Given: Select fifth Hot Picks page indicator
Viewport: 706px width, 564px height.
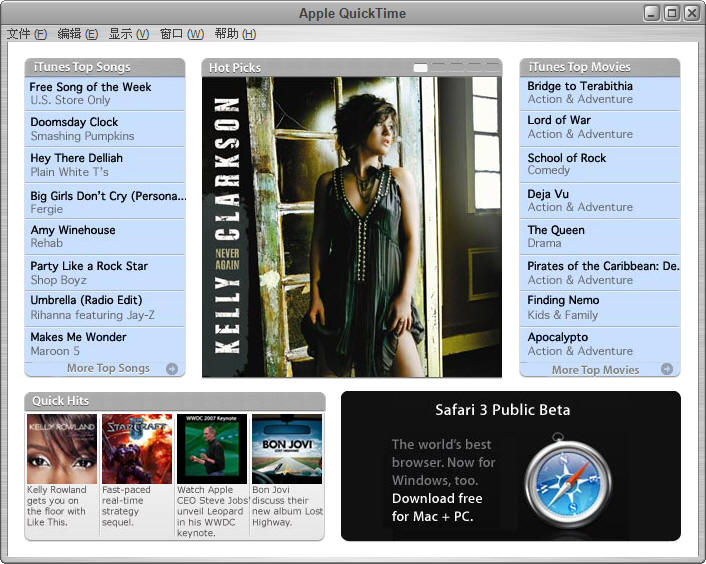Looking at the screenshot, I should [492, 68].
